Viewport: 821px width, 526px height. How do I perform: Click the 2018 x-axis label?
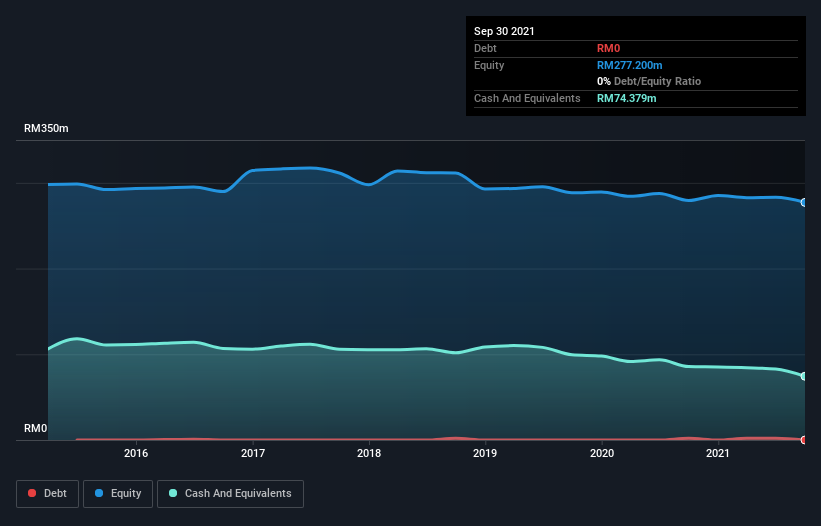369,453
